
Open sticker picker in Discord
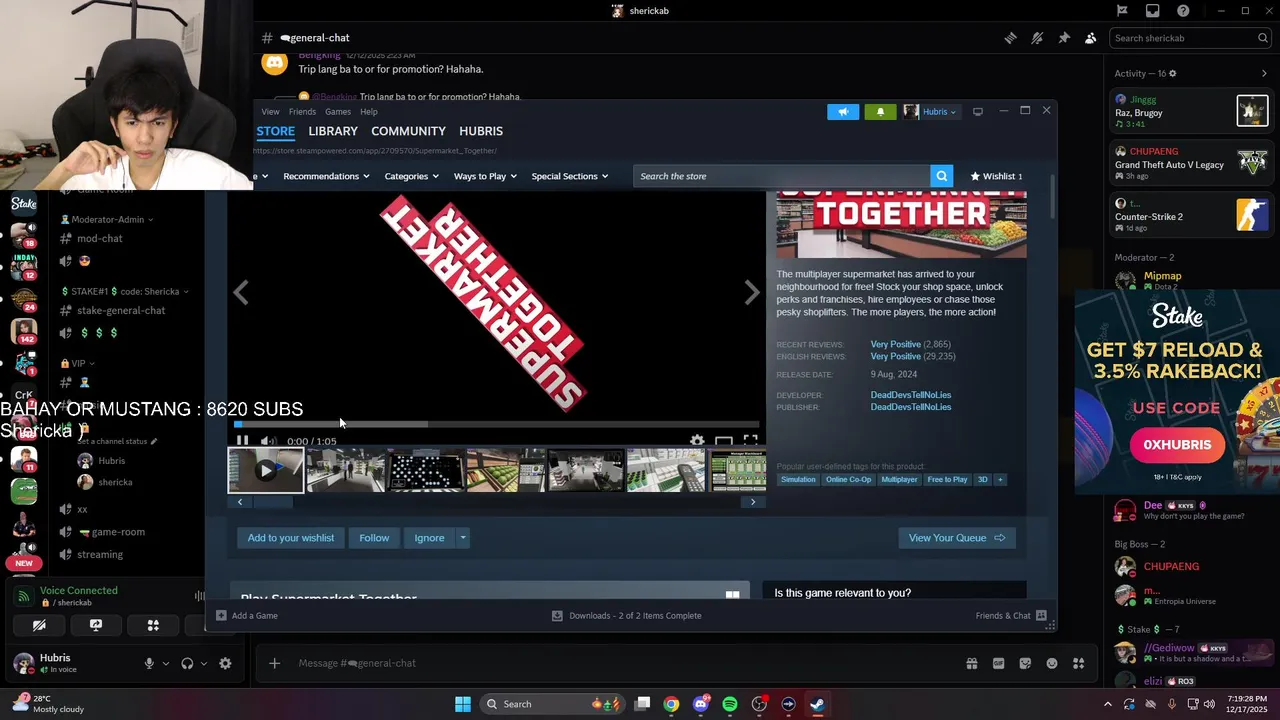(x=1025, y=663)
